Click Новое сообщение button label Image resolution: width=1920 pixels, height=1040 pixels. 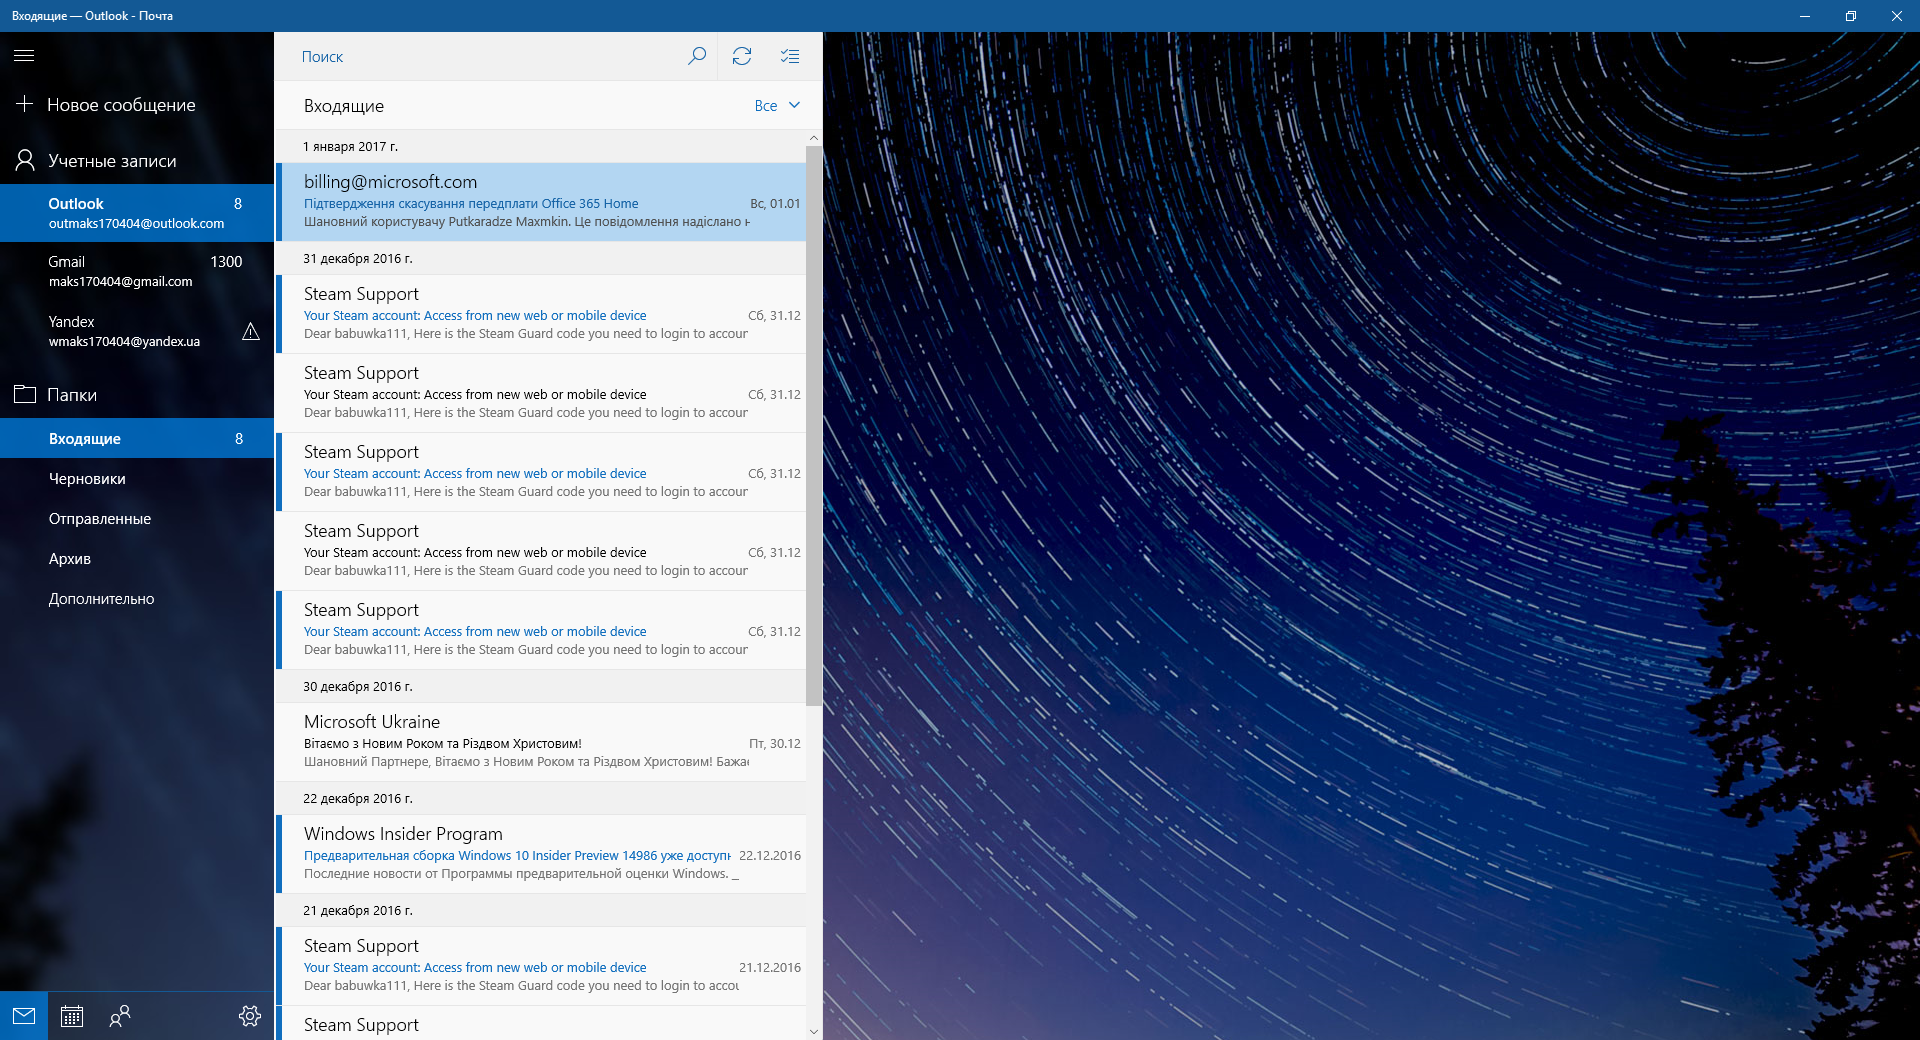tap(121, 105)
